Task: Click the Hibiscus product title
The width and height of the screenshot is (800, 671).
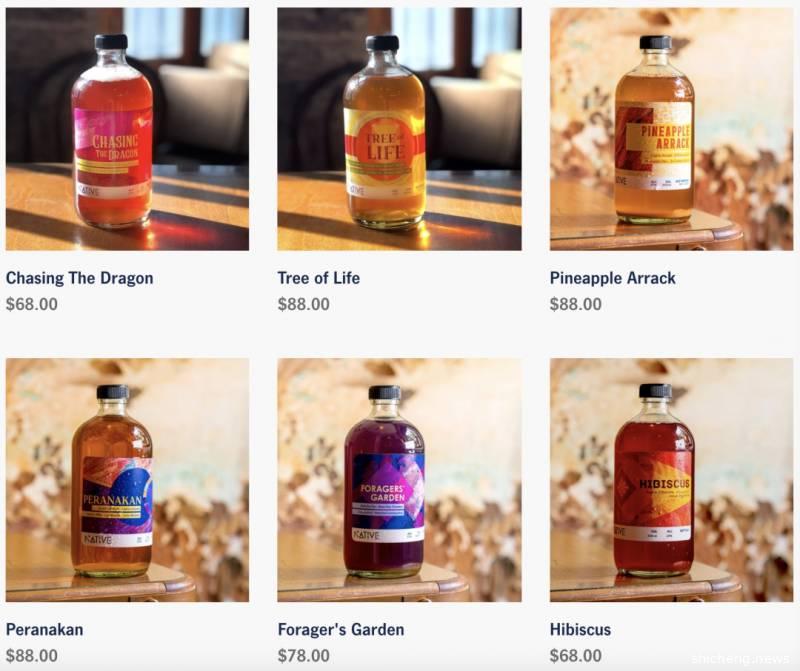Action: point(581,629)
